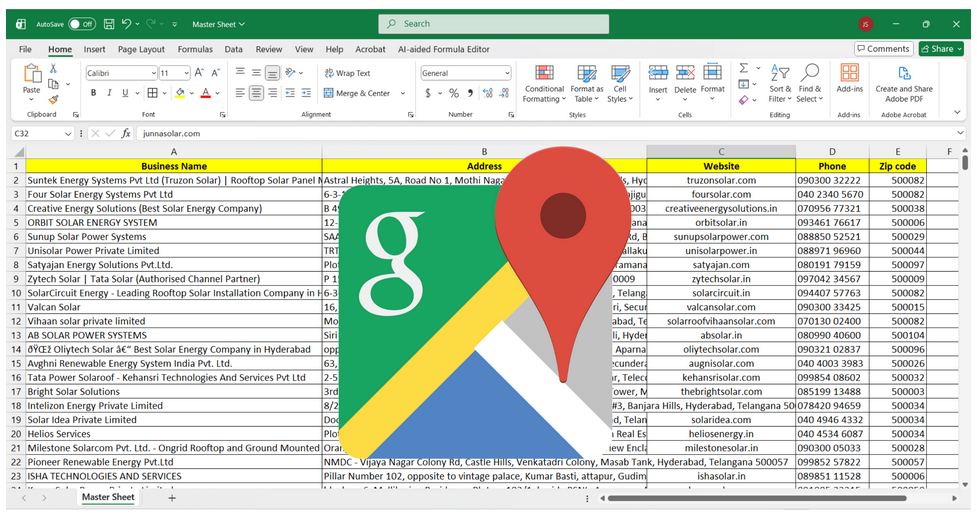Click Insert cells icon
This screenshot has height=520, width=977.
point(658,72)
